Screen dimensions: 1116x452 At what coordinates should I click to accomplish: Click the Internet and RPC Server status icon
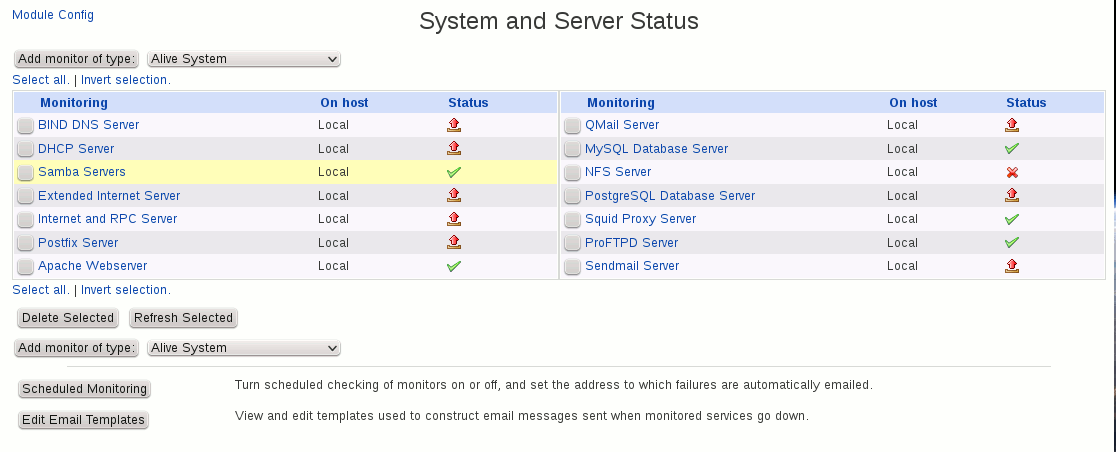(454, 219)
